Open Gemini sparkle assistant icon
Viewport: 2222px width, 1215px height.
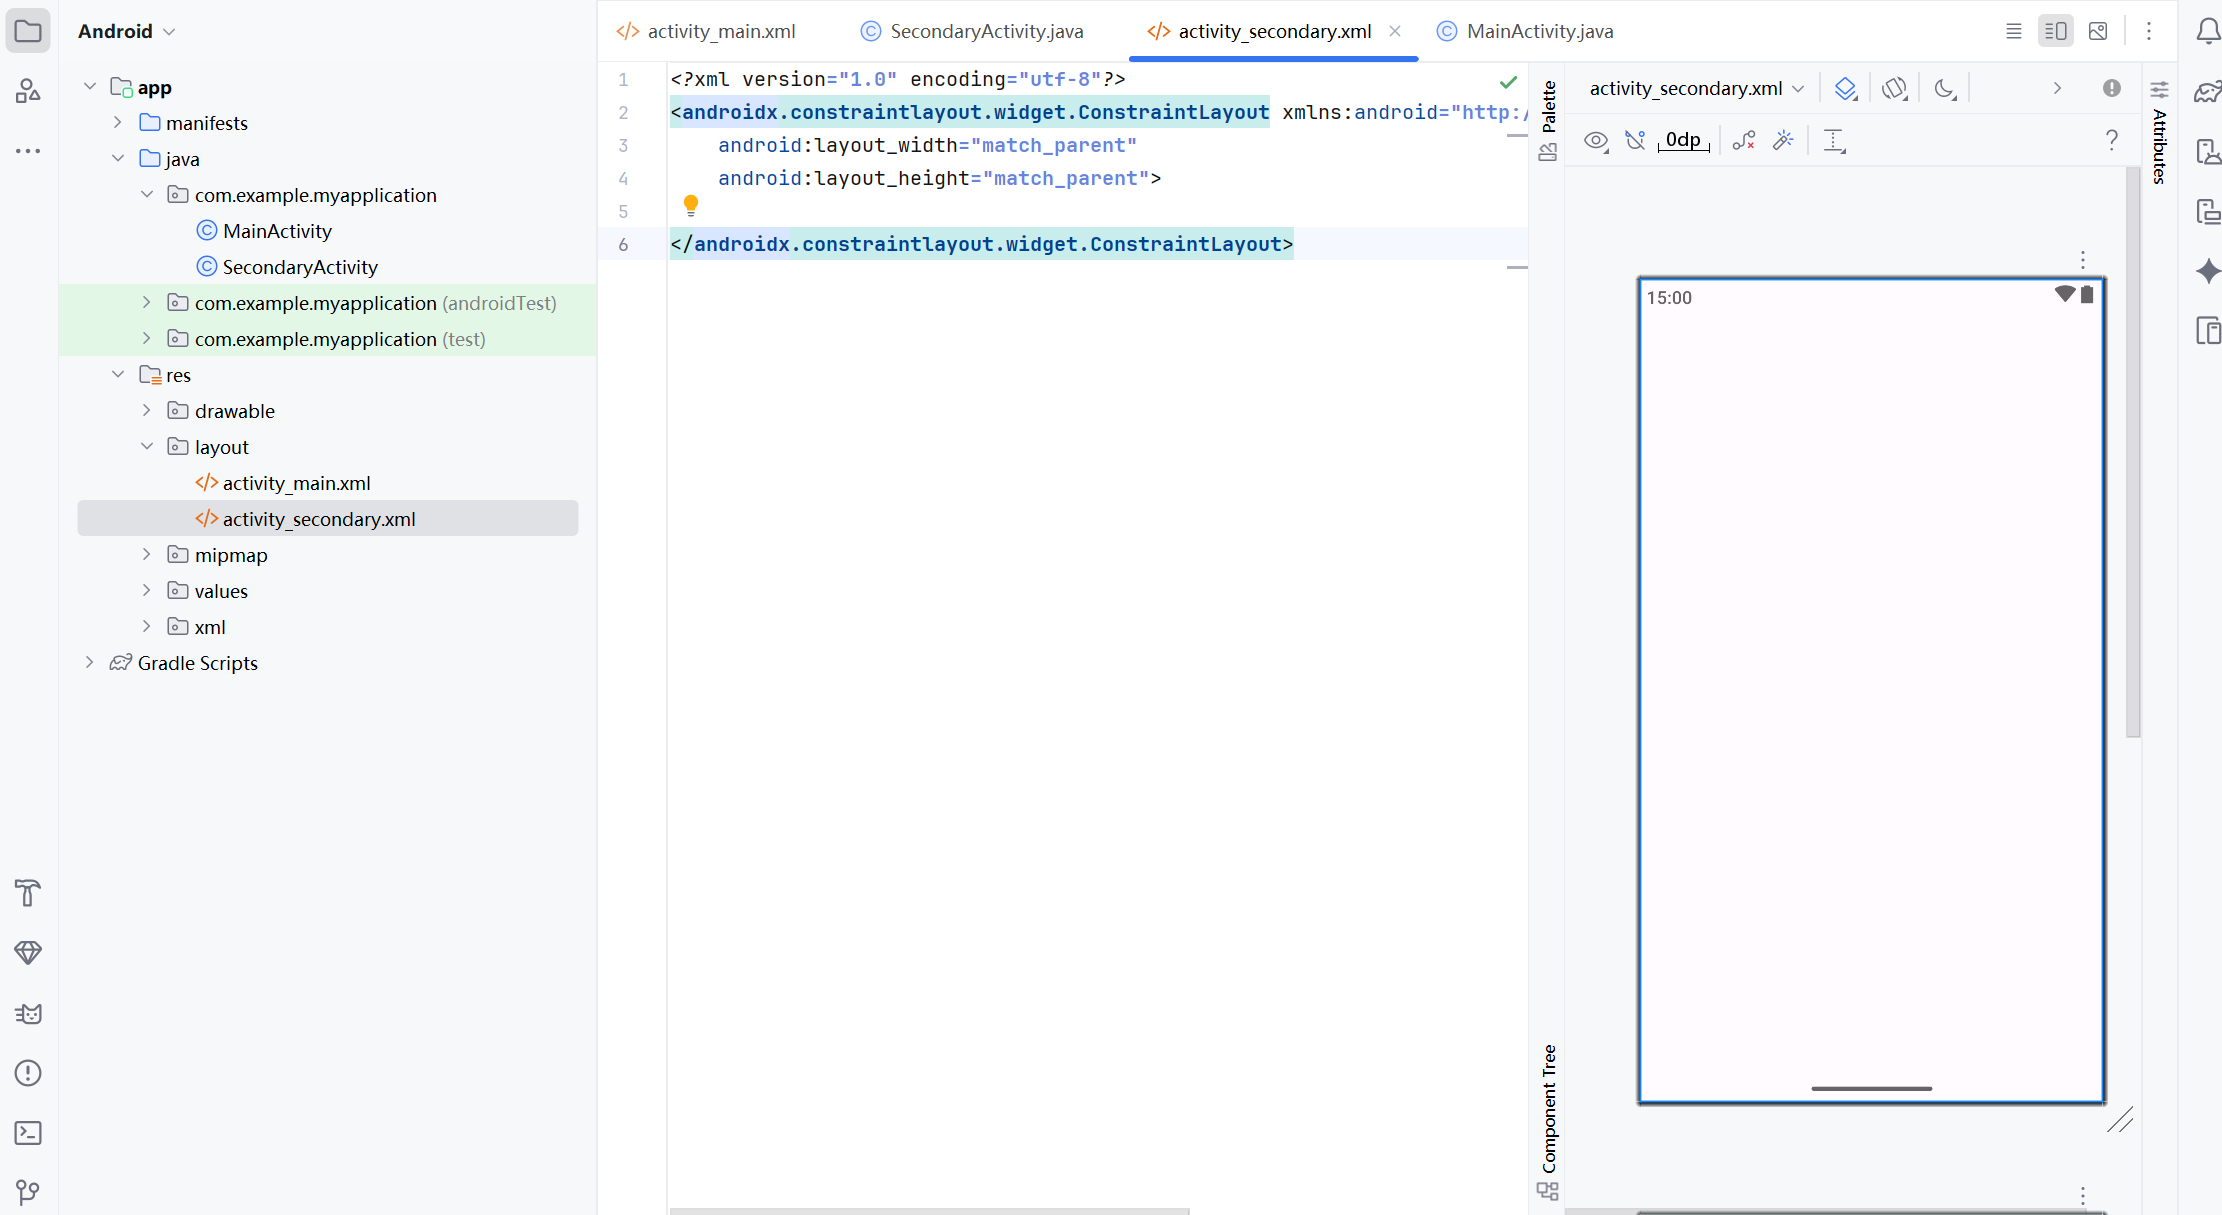point(2208,271)
